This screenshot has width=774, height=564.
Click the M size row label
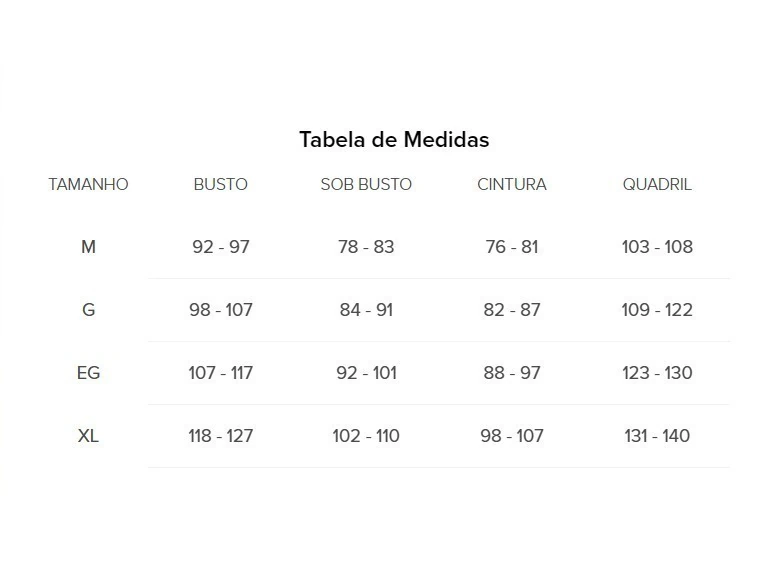coord(88,247)
